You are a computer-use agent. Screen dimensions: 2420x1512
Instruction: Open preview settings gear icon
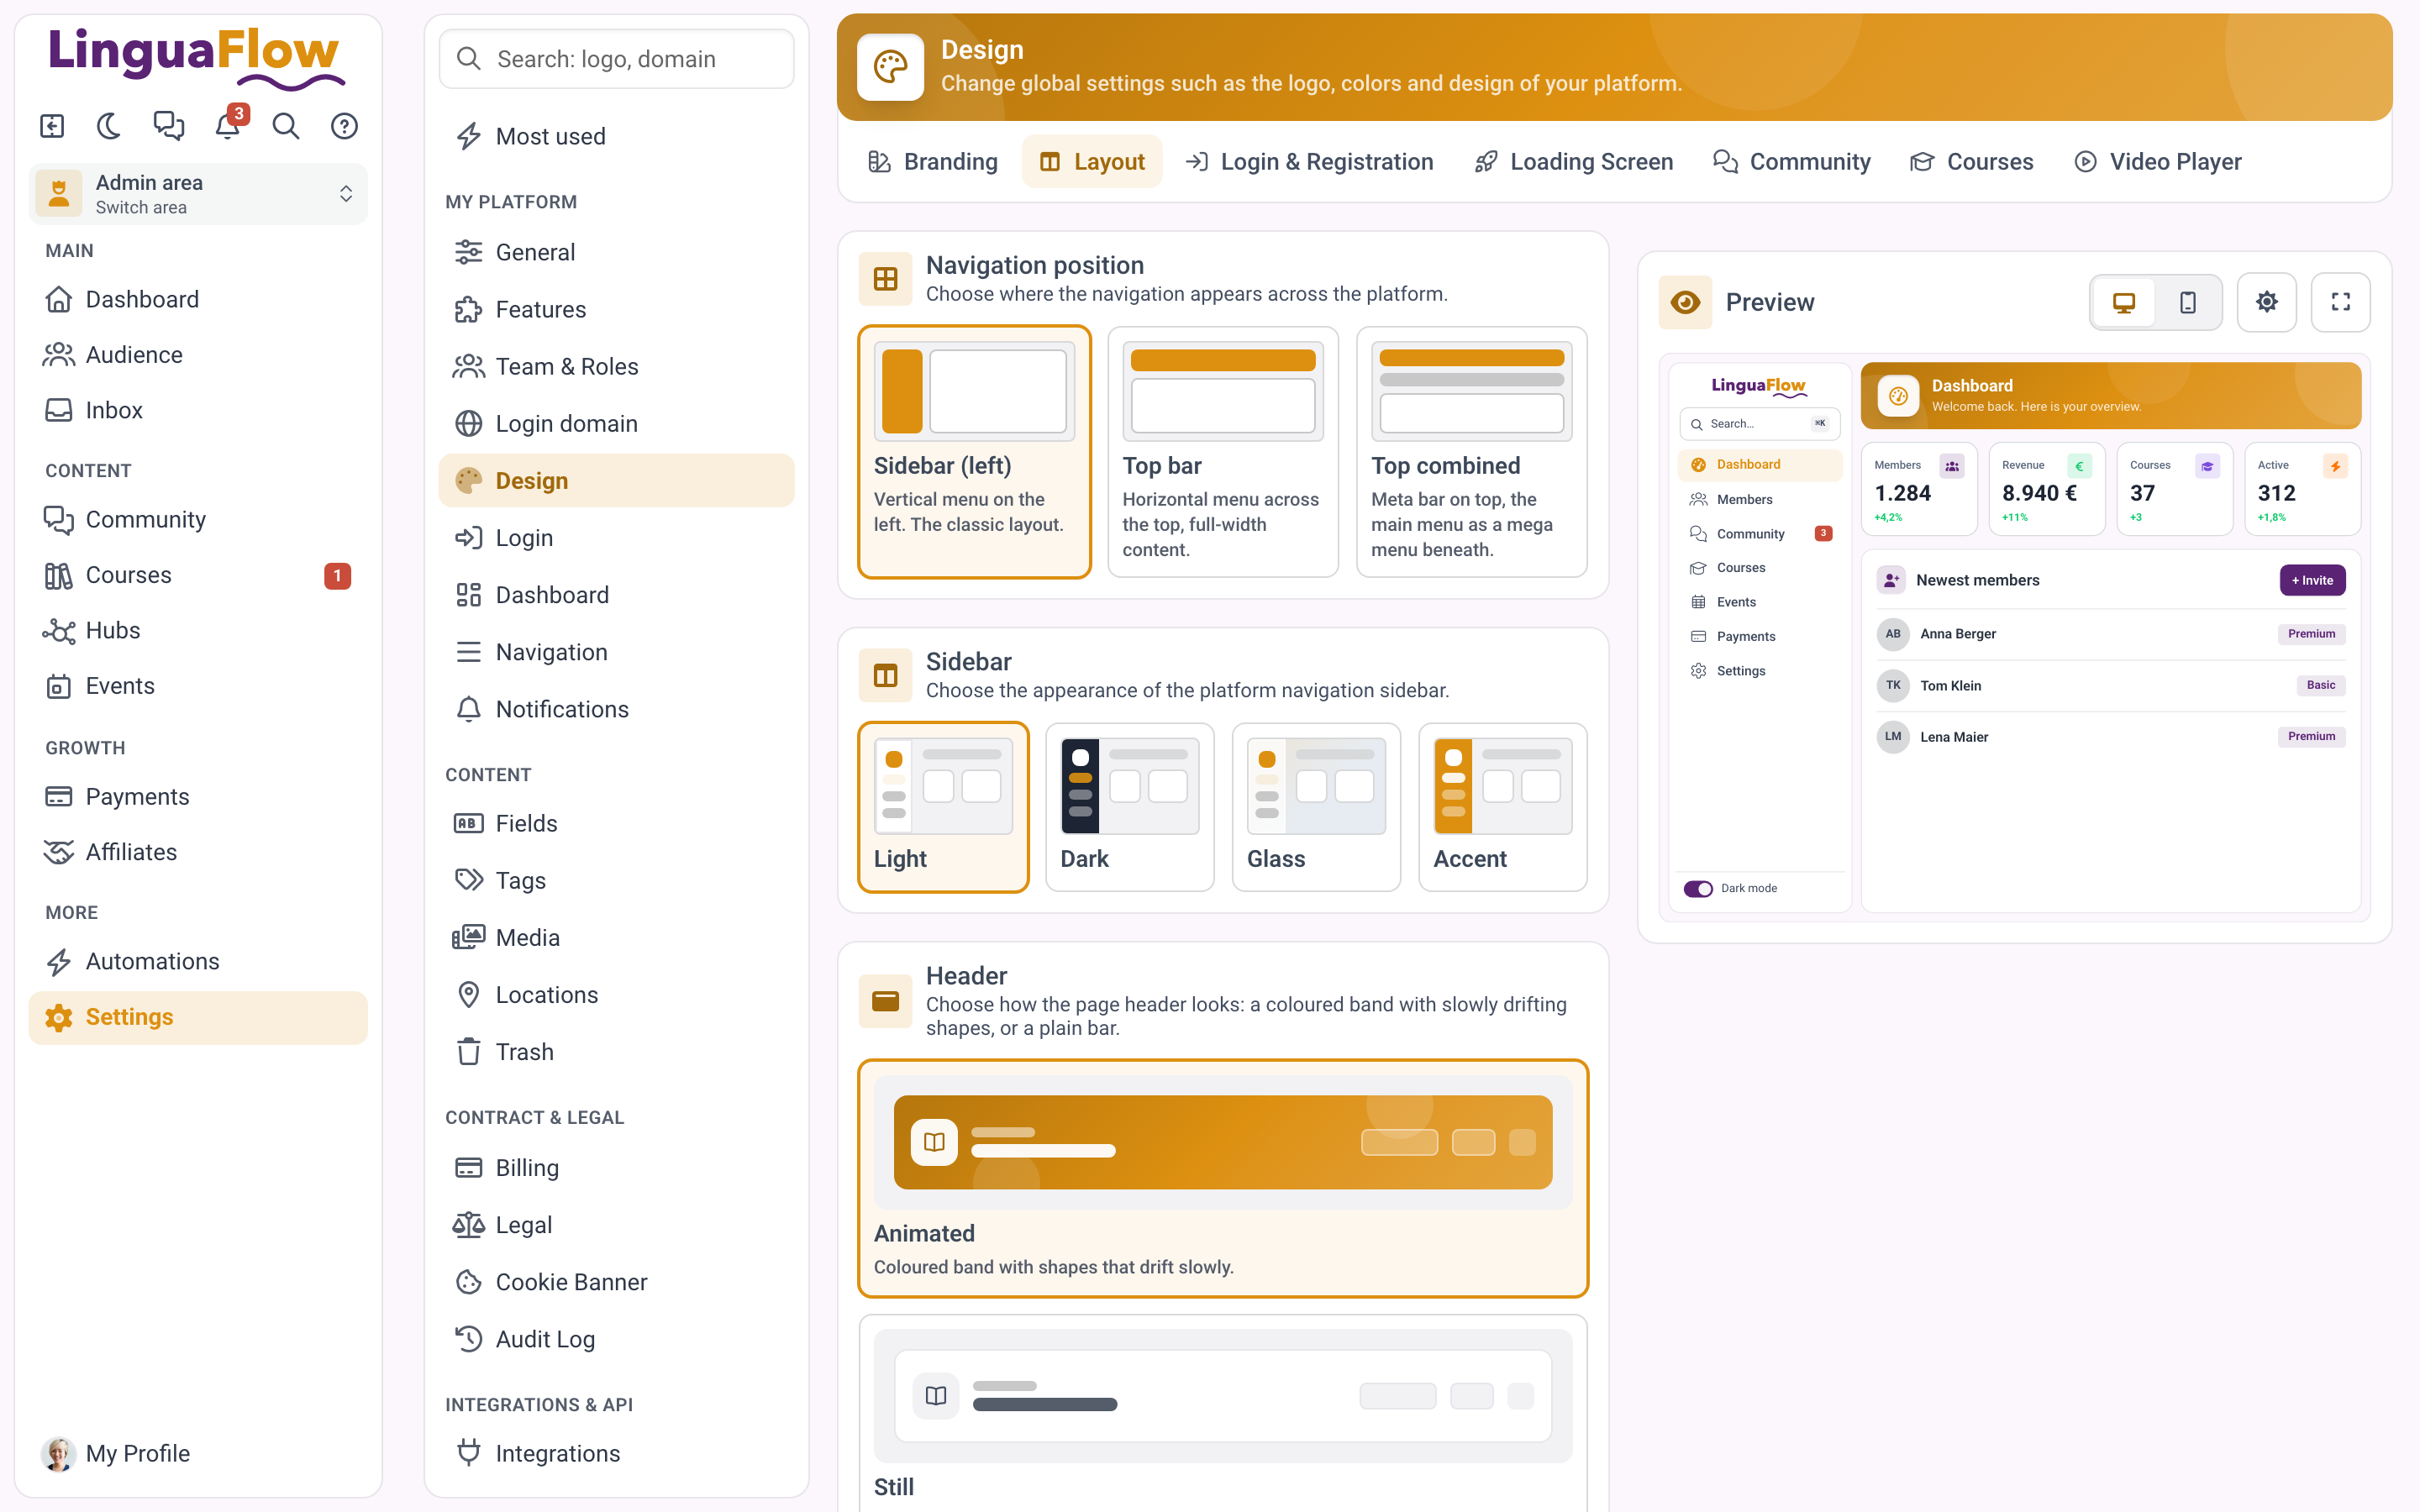coord(2266,302)
